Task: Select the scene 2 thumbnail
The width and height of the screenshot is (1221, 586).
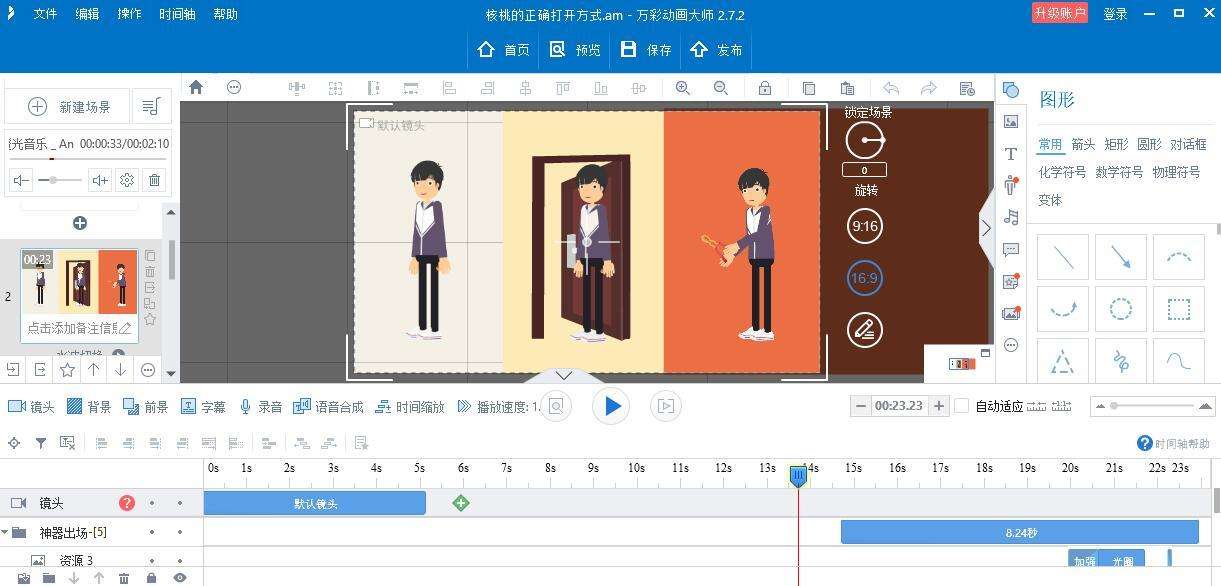Action: (x=79, y=282)
